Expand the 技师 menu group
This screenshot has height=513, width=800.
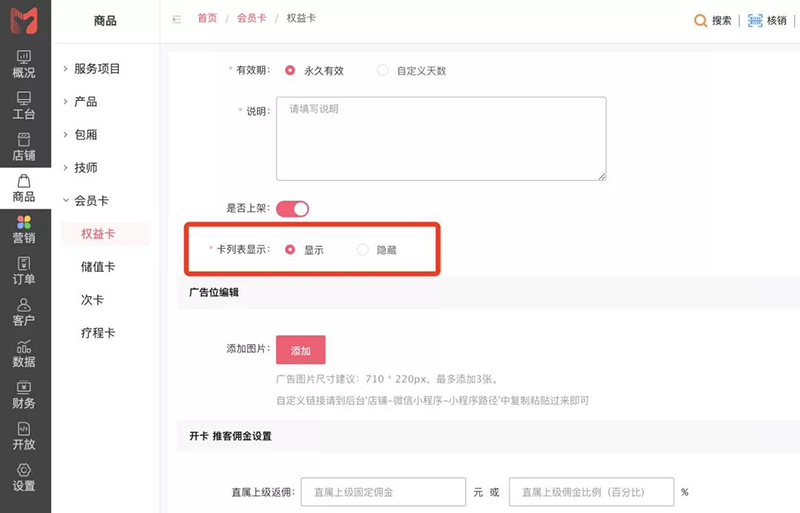[86, 167]
